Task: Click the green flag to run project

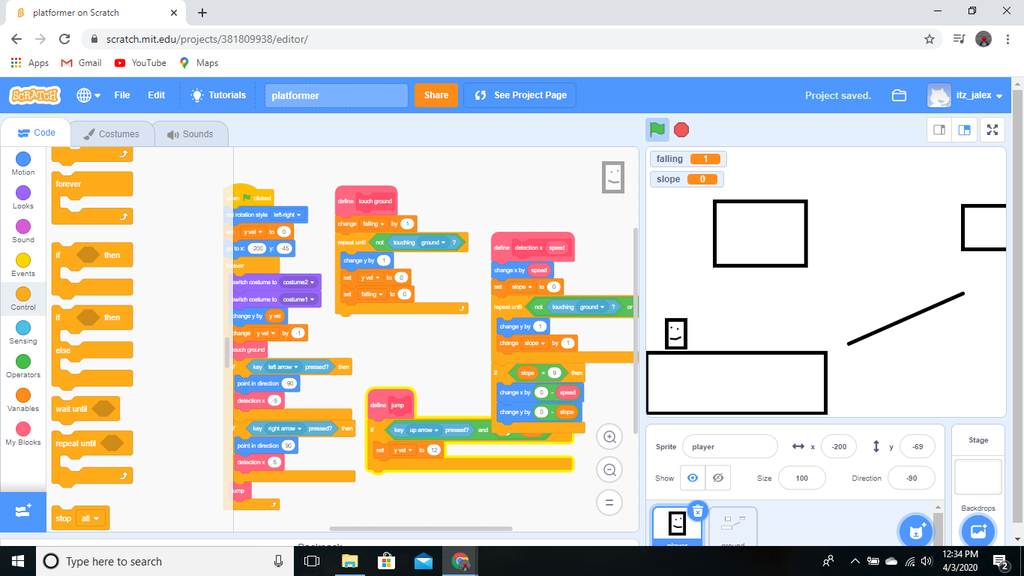Action: (x=658, y=130)
